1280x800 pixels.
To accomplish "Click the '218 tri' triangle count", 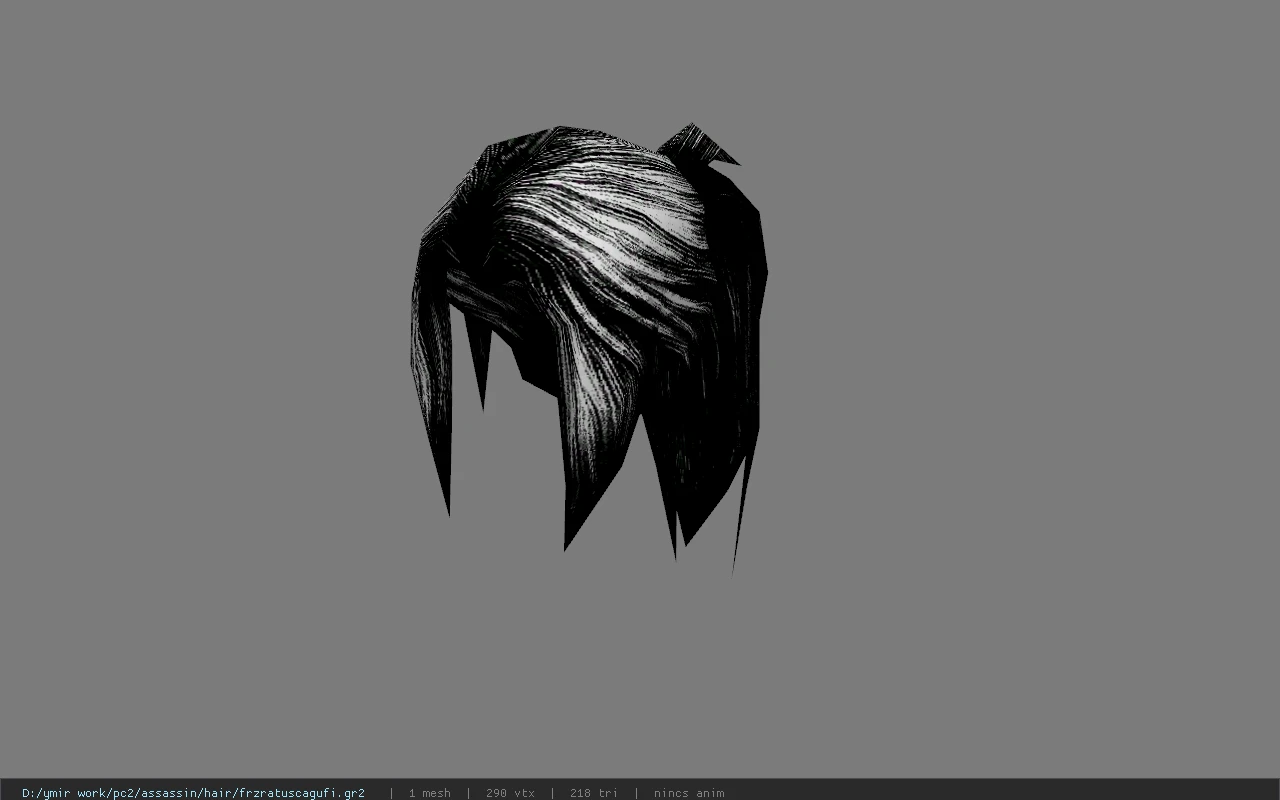I will click(594, 793).
